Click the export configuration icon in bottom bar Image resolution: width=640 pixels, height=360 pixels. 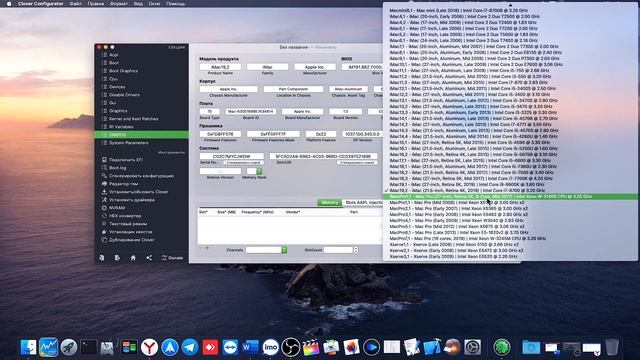click(117, 258)
